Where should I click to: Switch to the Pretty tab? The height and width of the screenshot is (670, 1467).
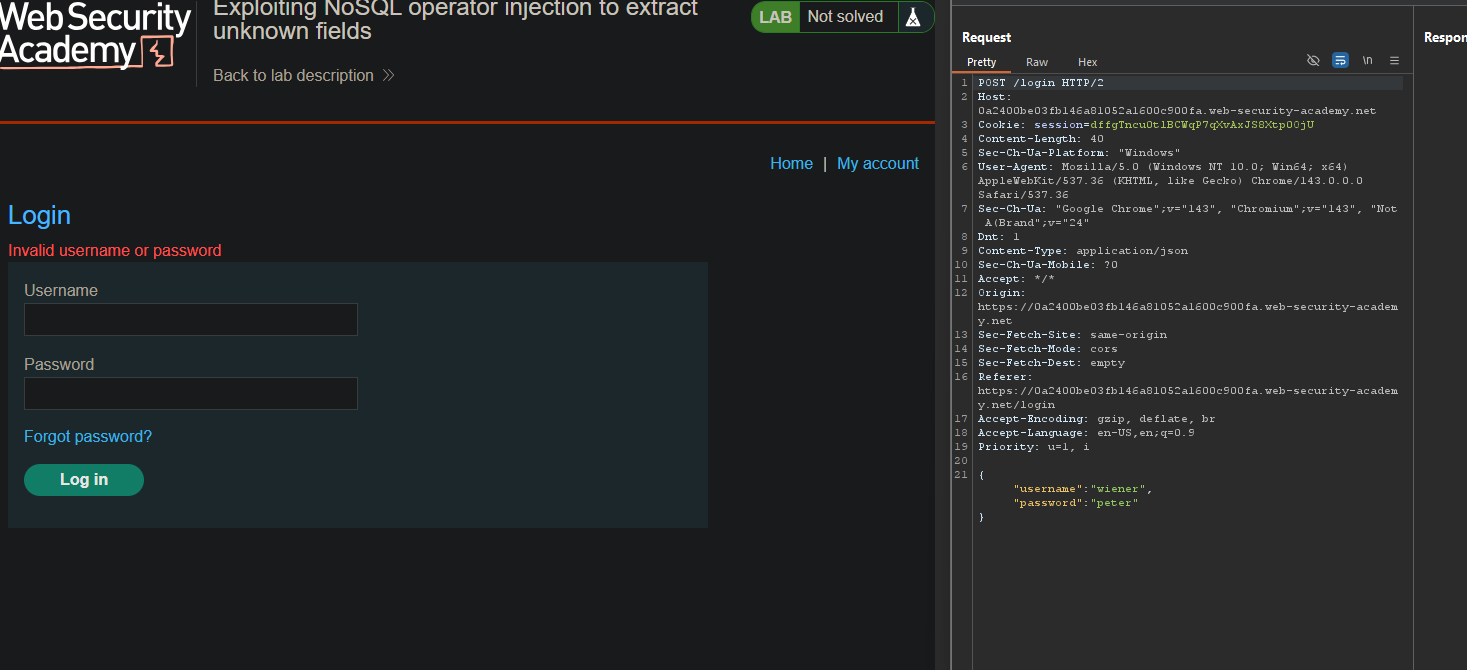(981, 62)
